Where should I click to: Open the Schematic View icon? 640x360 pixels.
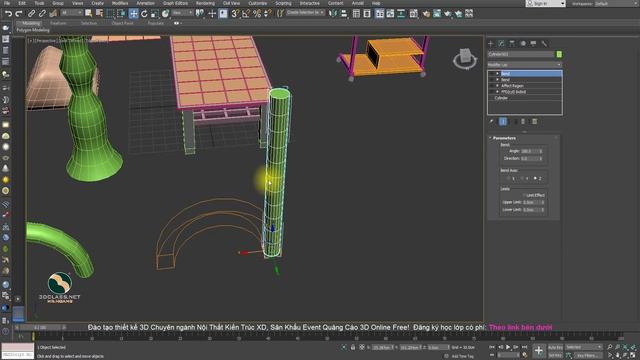tap(401, 13)
